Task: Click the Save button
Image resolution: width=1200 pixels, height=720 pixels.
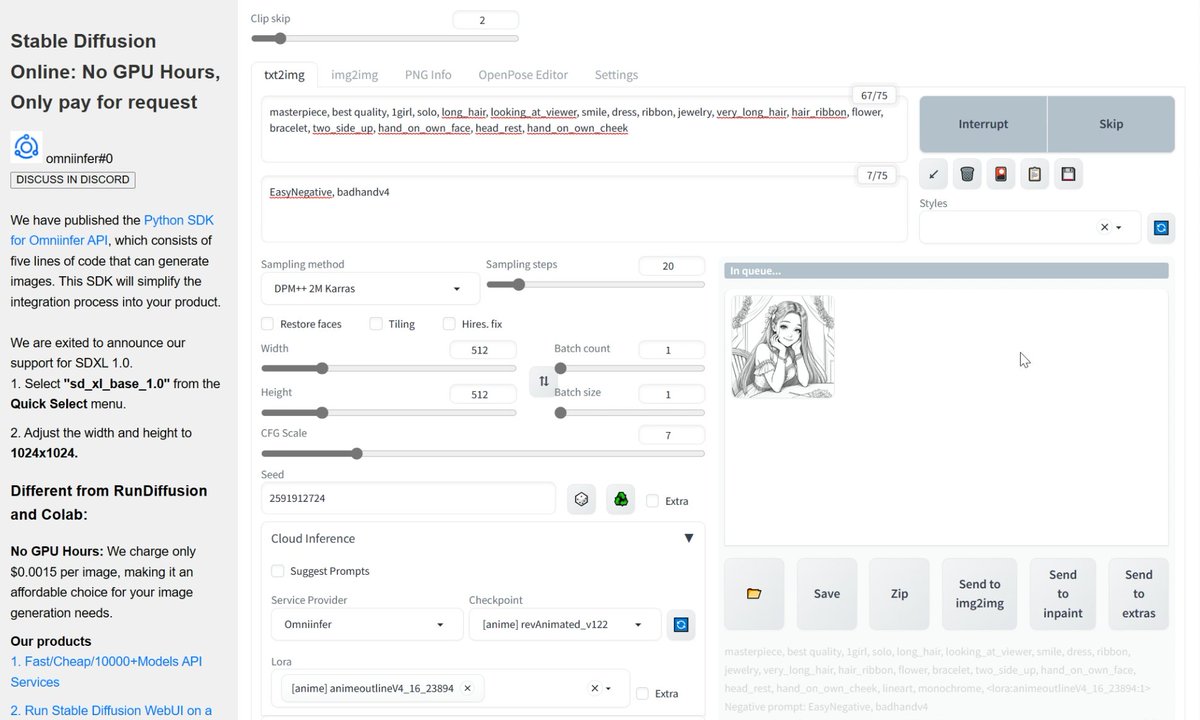Action: click(x=827, y=593)
